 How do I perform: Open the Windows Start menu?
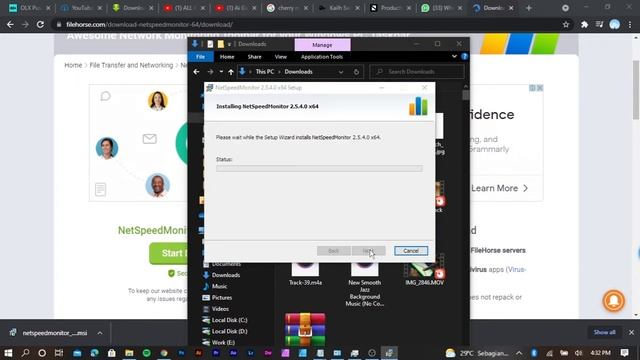pyautogui.click(x=8, y=353)
